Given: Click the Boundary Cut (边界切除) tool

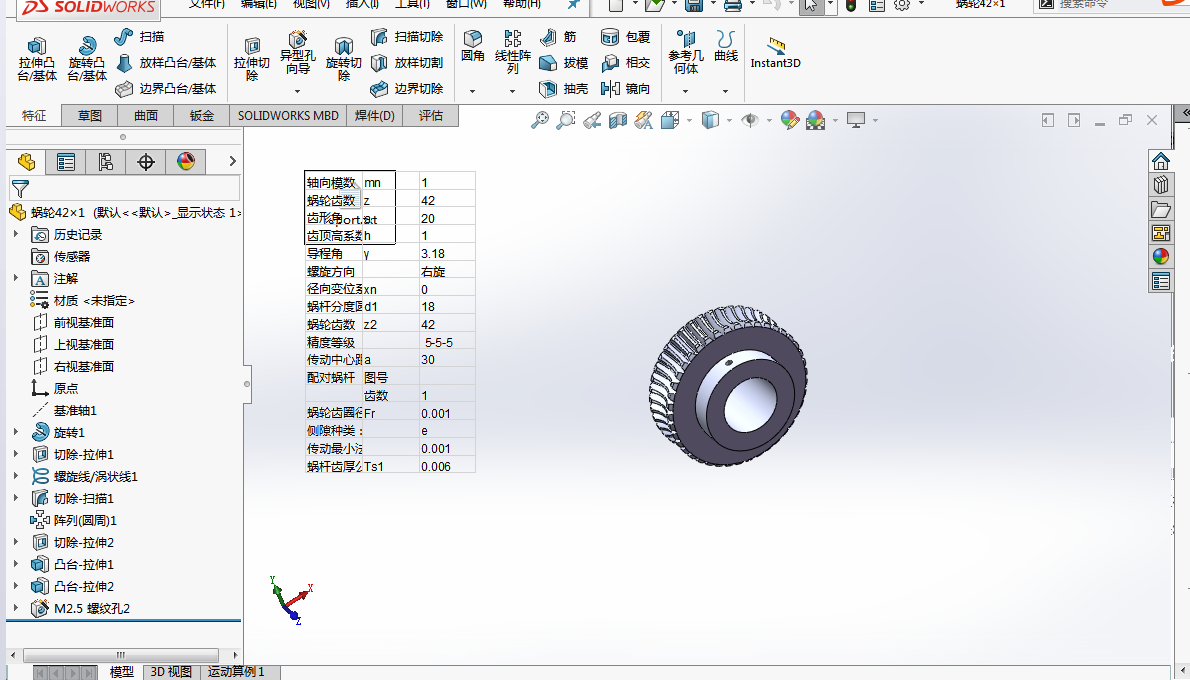Looking at the screenshot, I should click(x=407, y=89).
